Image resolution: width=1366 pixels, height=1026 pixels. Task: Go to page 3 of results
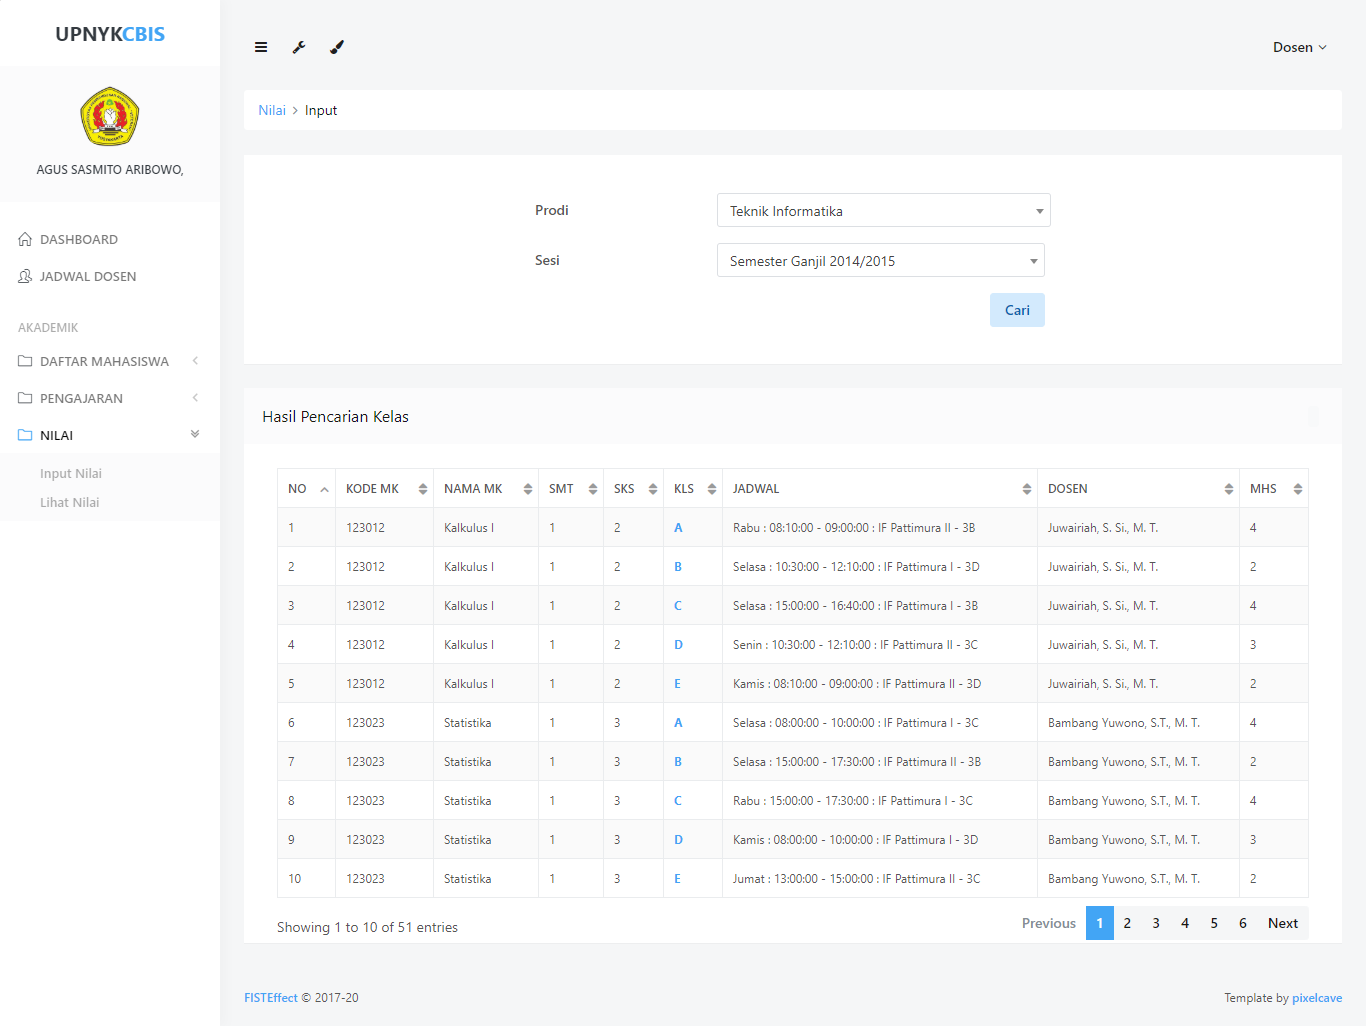pos(1156,923)
